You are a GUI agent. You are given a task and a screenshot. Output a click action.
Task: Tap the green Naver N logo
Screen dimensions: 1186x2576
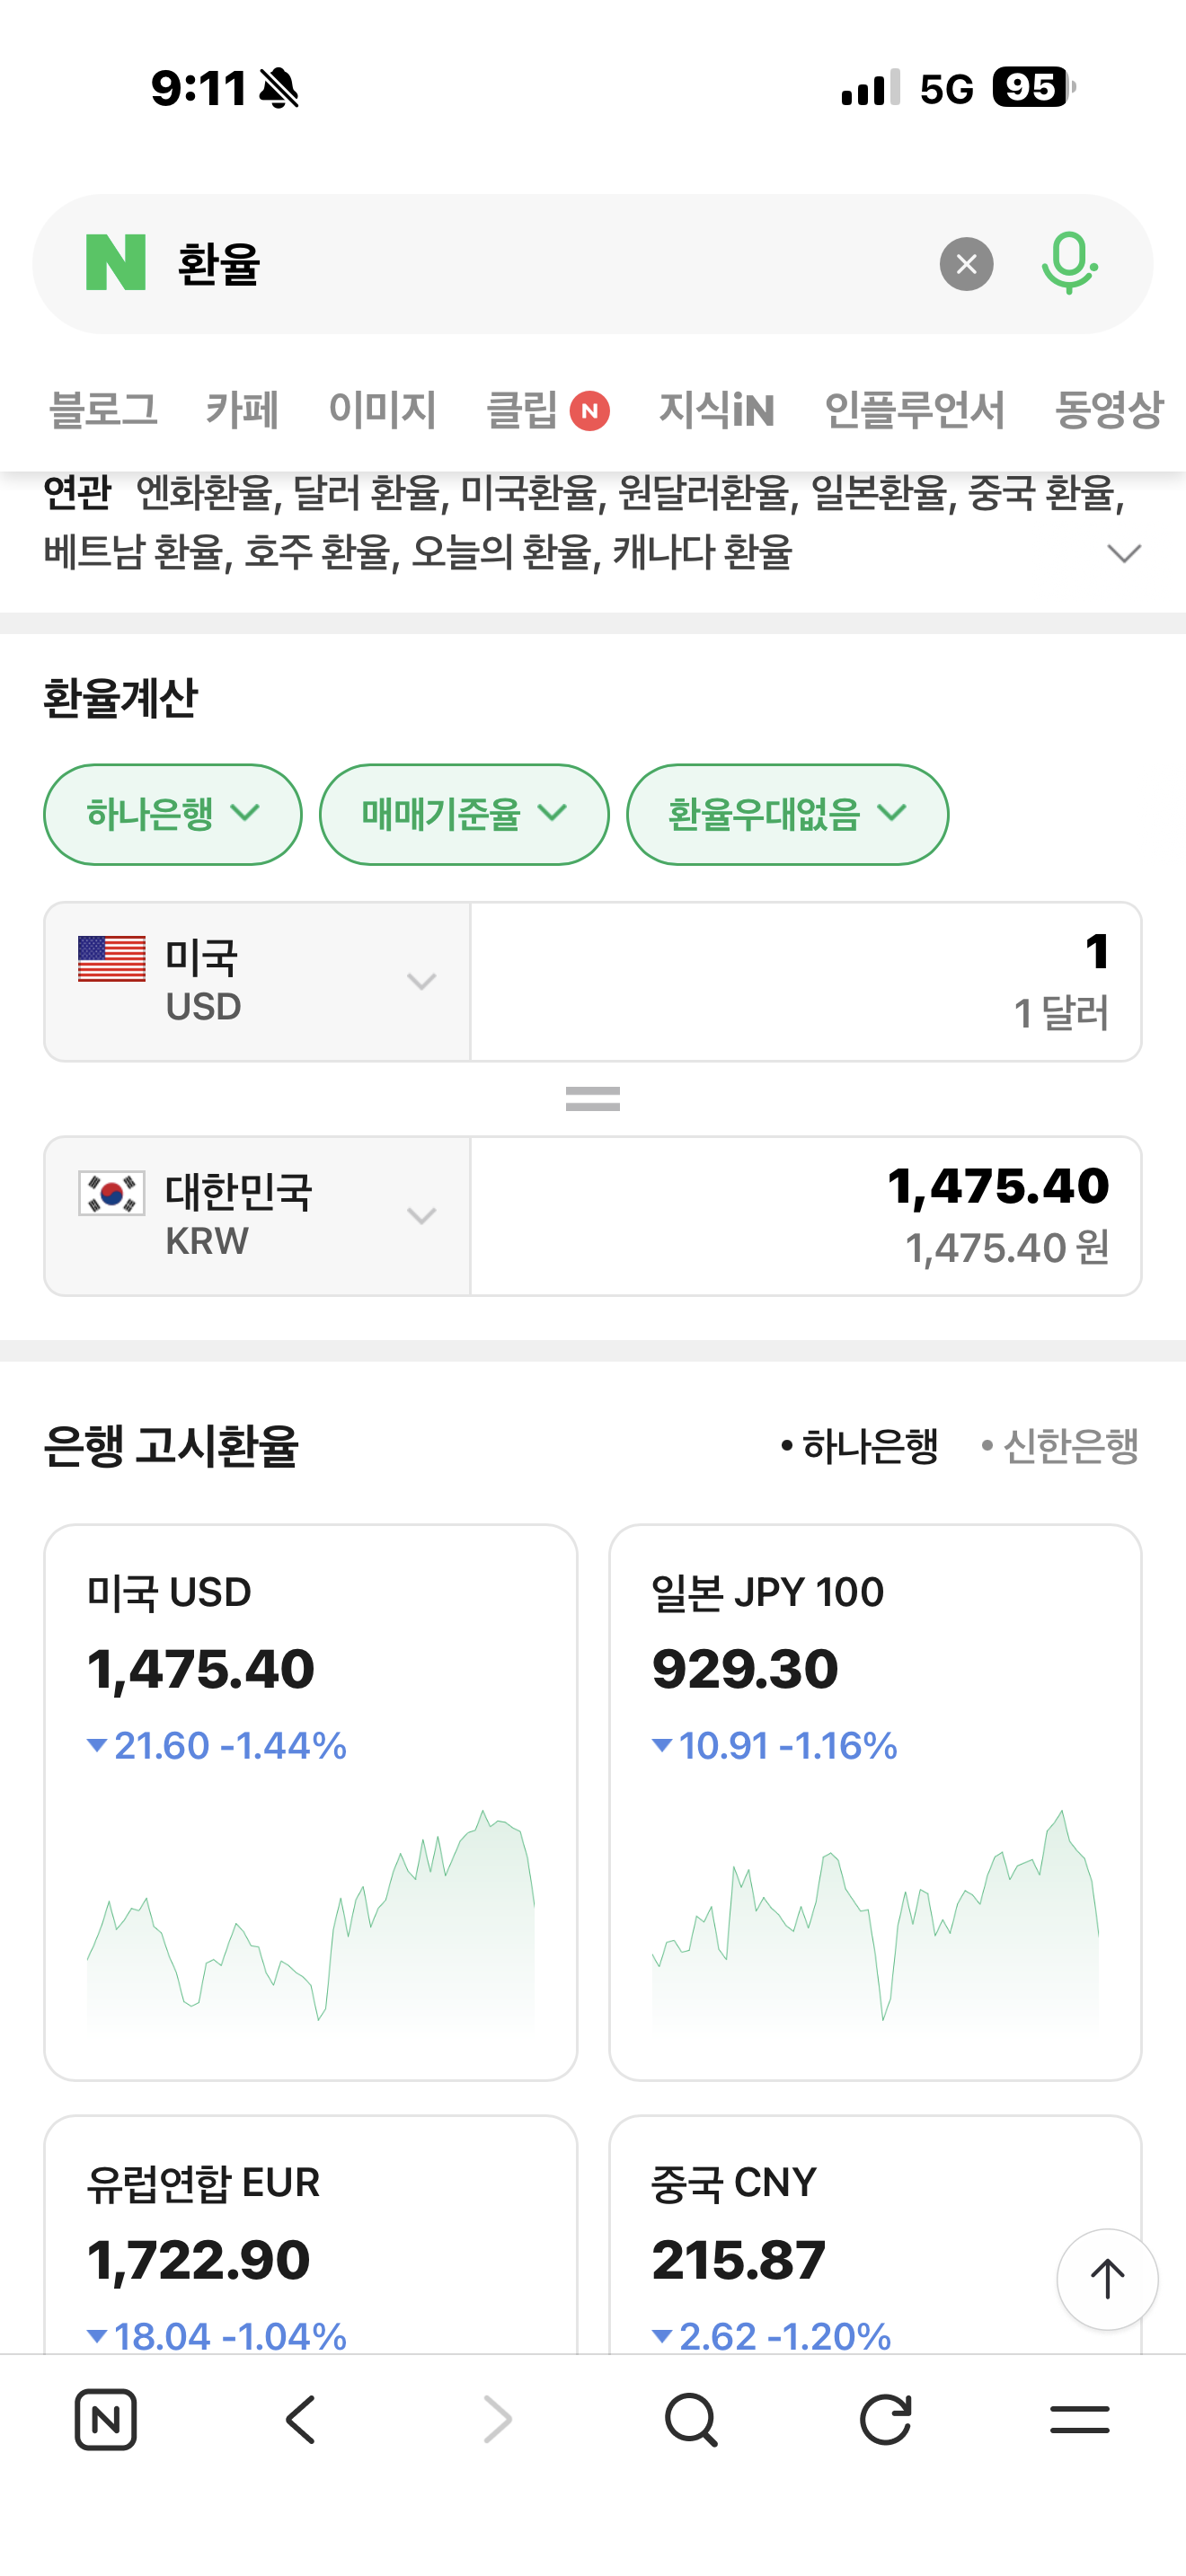tap(116, 263)
